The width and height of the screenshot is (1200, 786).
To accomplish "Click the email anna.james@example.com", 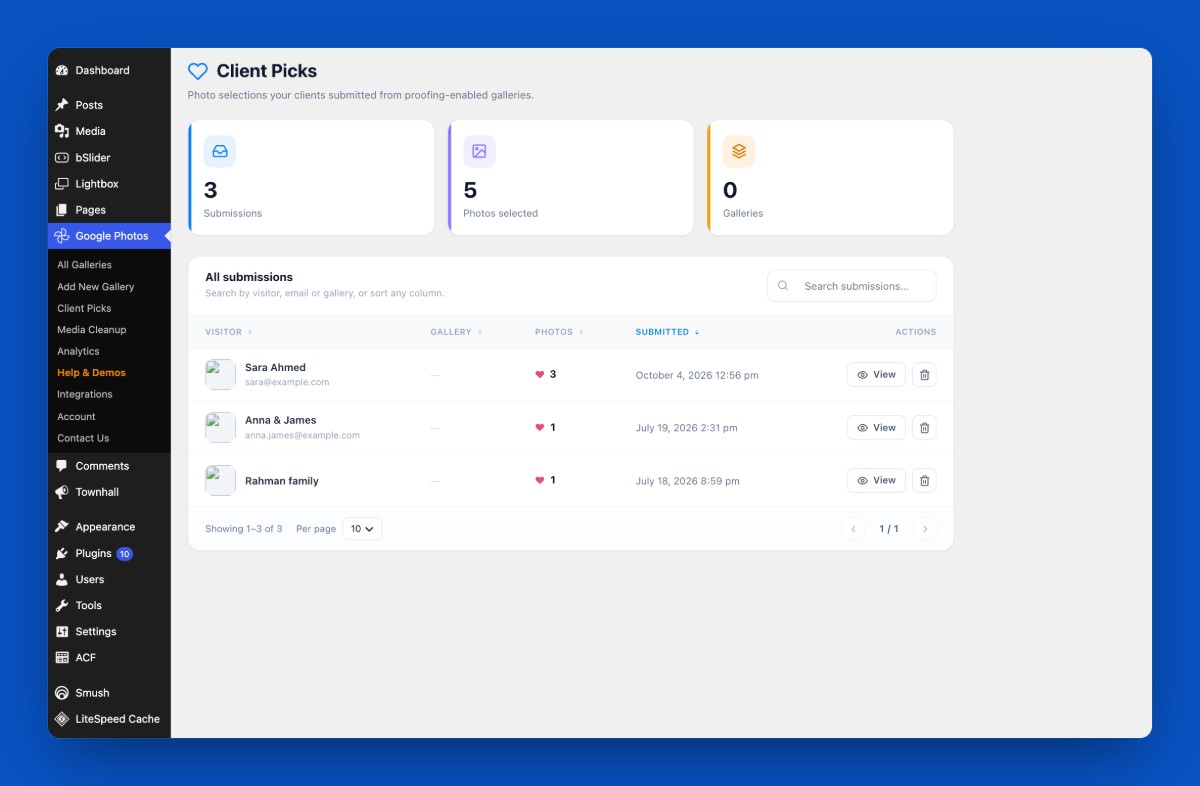I will click(x=302, y=436).
